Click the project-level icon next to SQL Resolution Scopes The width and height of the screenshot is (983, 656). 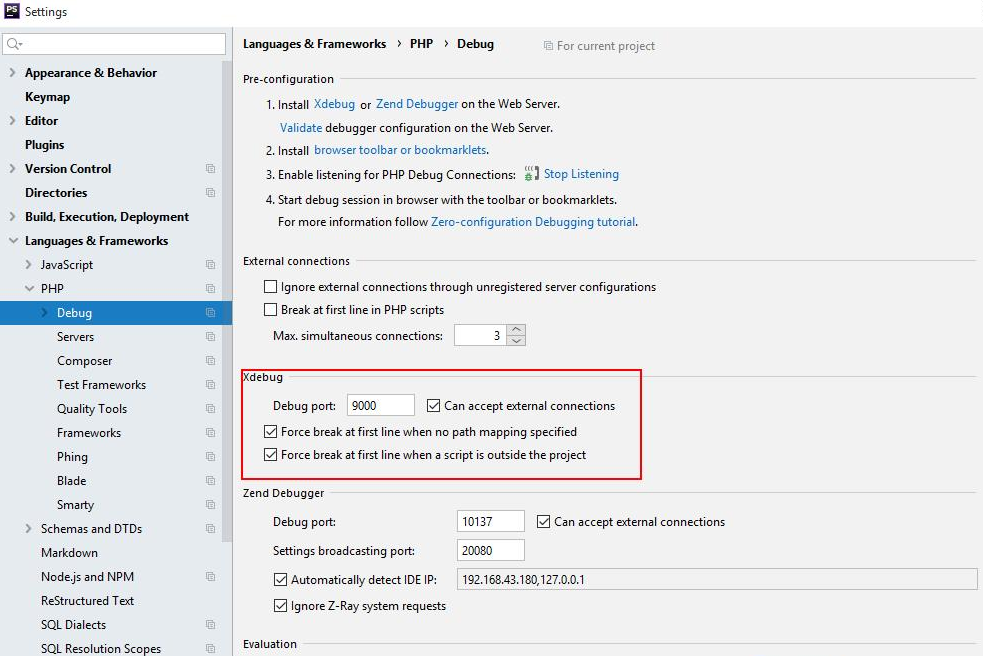point(211,648)
